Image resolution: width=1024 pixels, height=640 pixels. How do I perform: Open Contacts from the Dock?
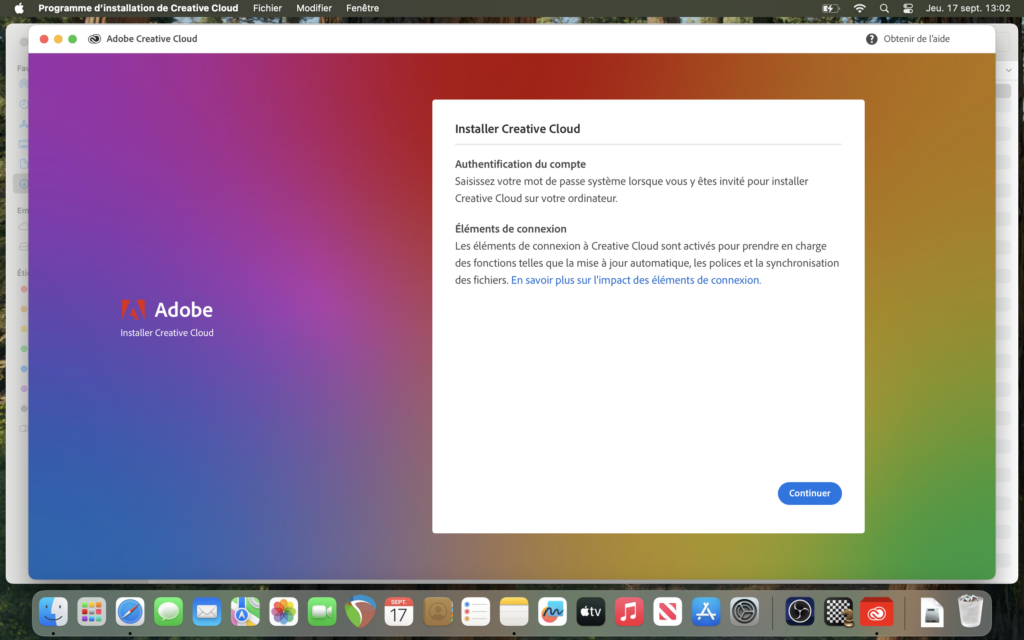coord(438,612)
